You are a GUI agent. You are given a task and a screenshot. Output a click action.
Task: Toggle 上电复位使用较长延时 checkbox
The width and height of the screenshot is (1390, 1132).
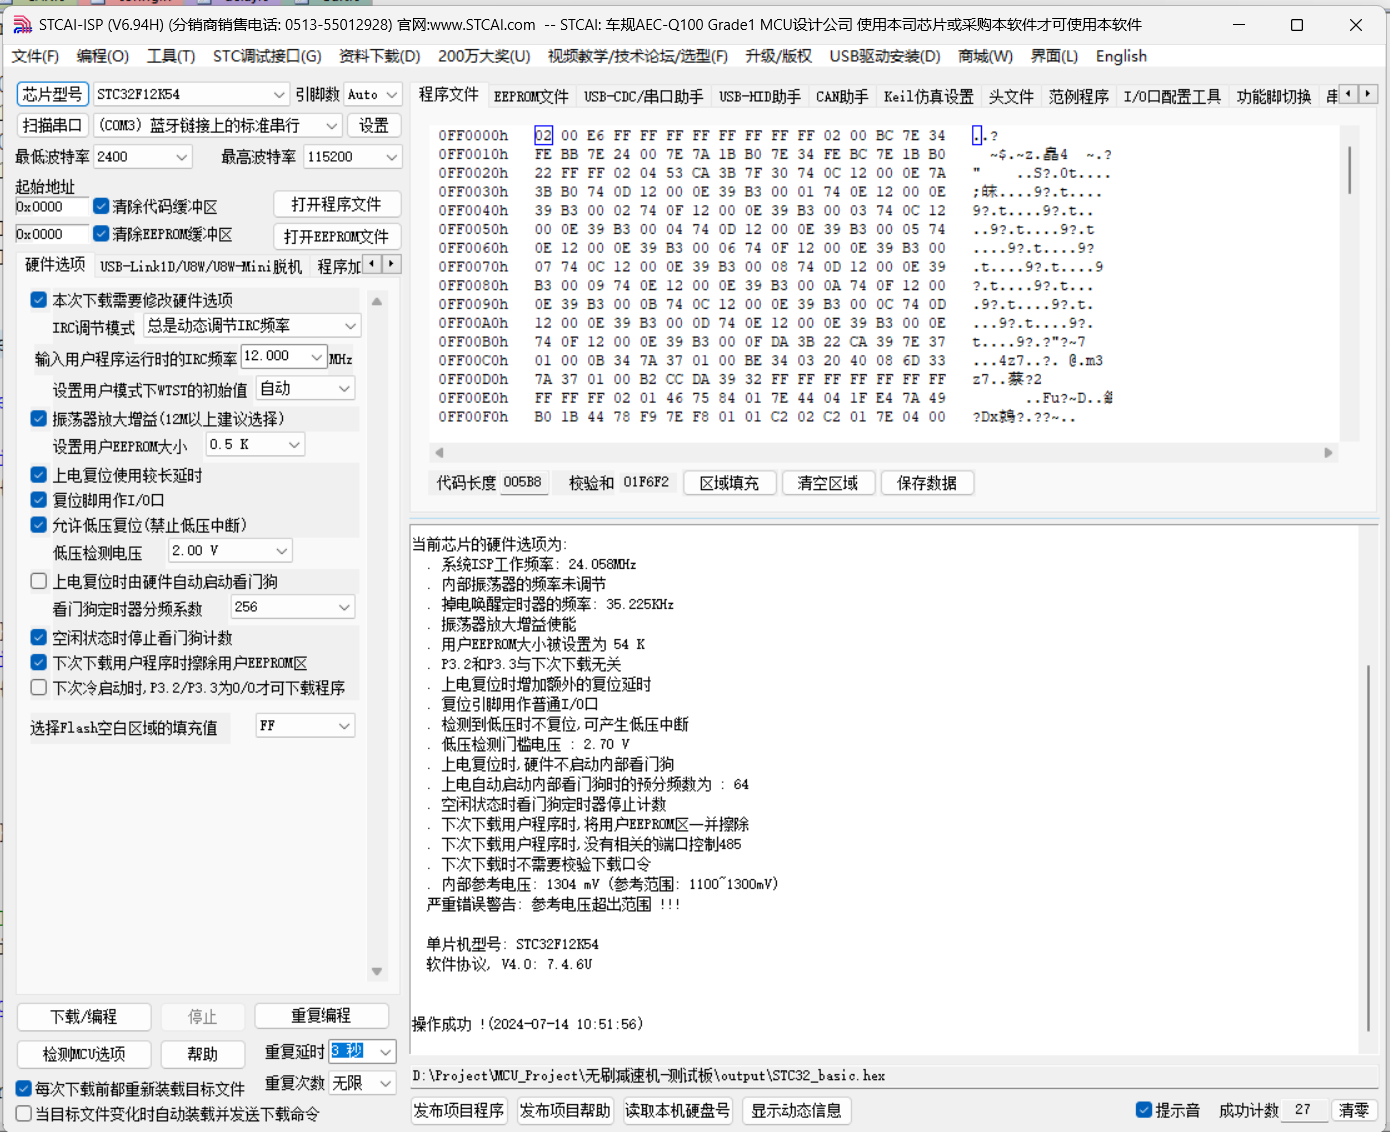(x=39, y=475)
